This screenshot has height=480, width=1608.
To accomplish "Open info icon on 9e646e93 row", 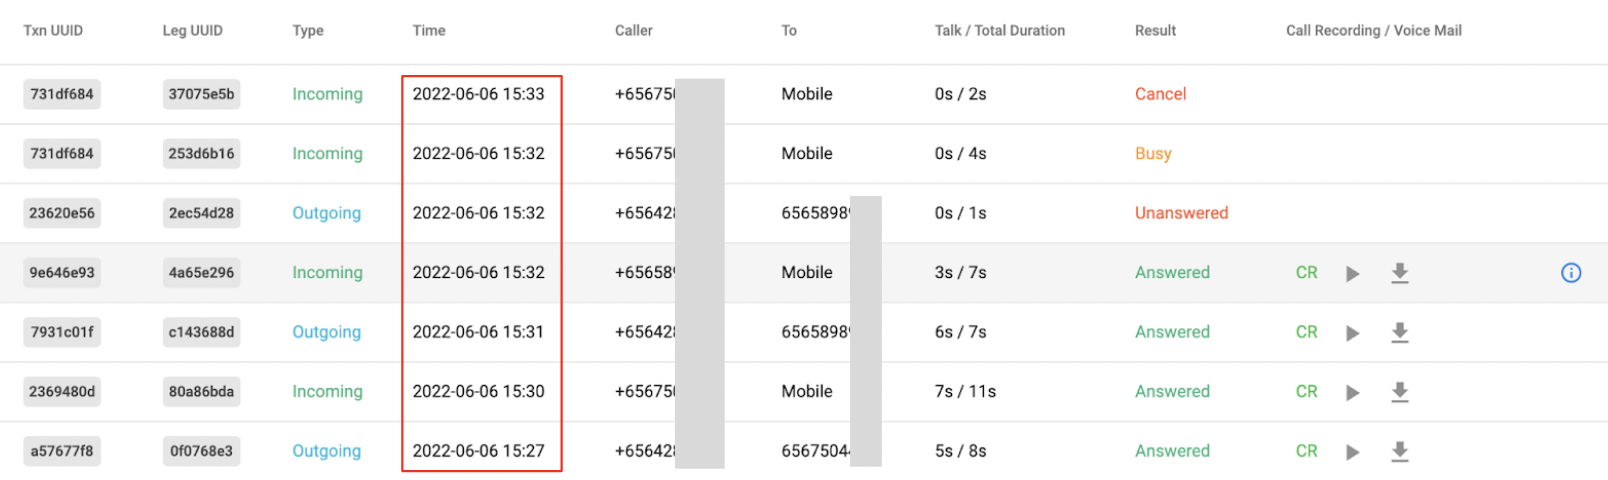I will 1571,273.
